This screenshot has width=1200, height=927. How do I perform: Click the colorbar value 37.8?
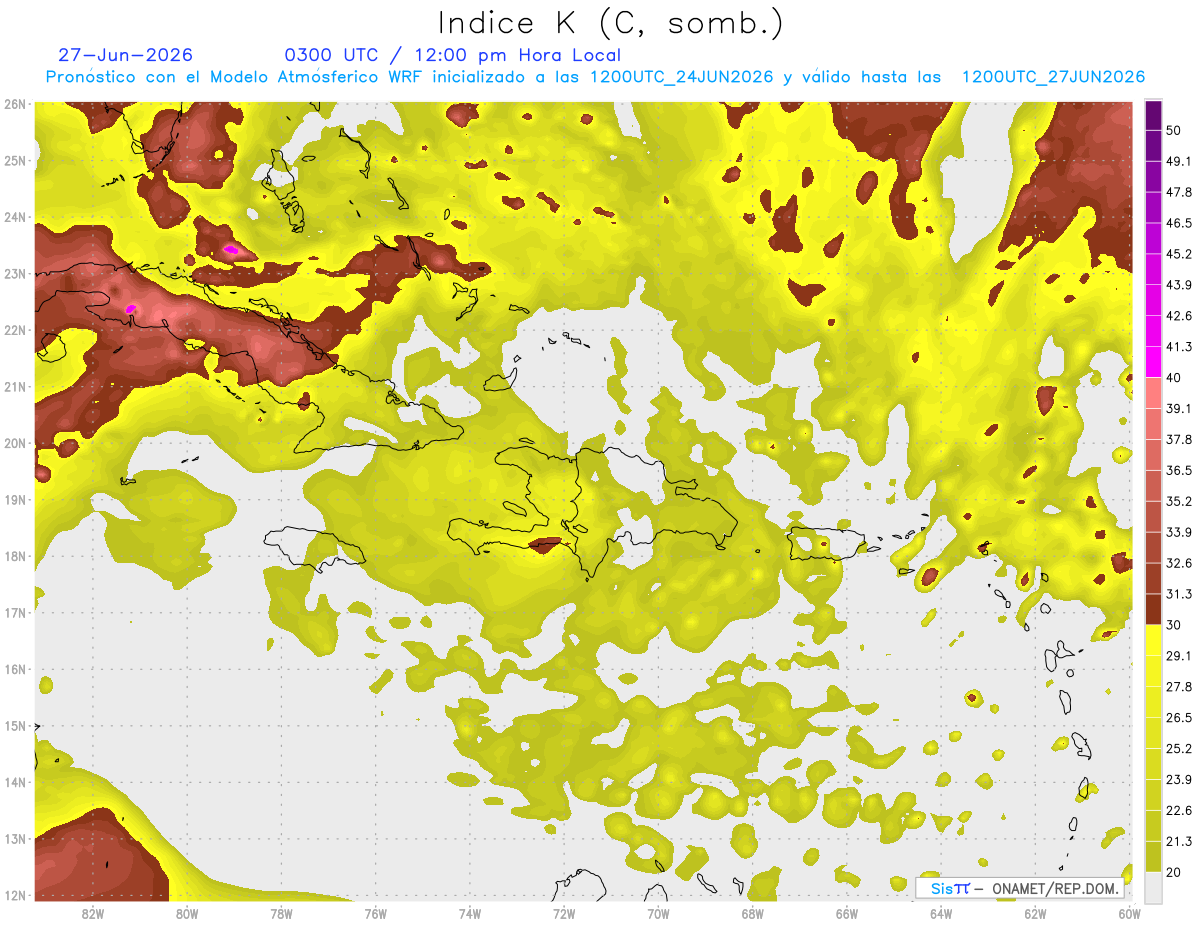[1179, 439]
